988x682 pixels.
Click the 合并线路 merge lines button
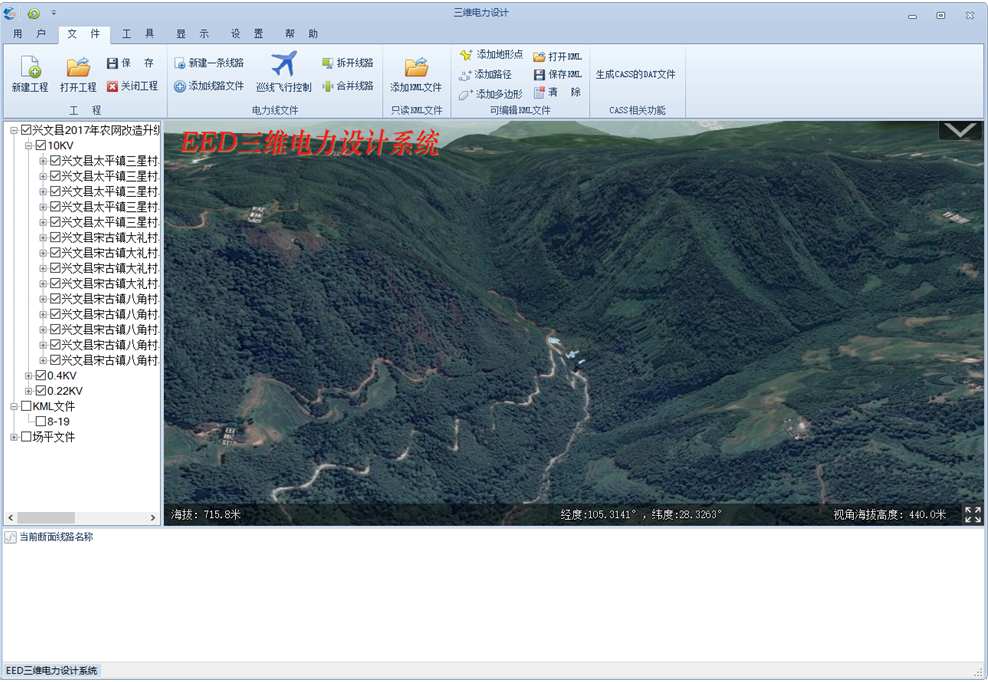click(347, 87)
